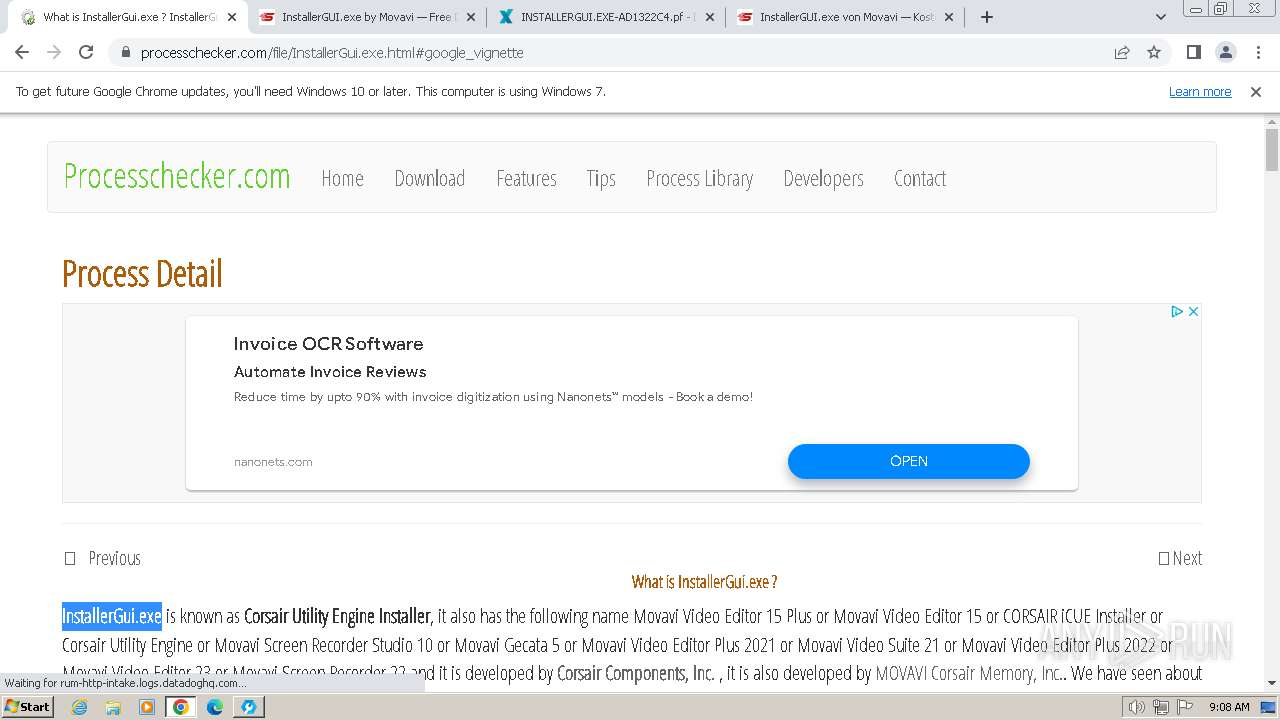The height and width of the screenshot is (720, 1280).
Task: Click 'Corsair Utility Engine Installer' bold text
Action: (x=337, y=616)
